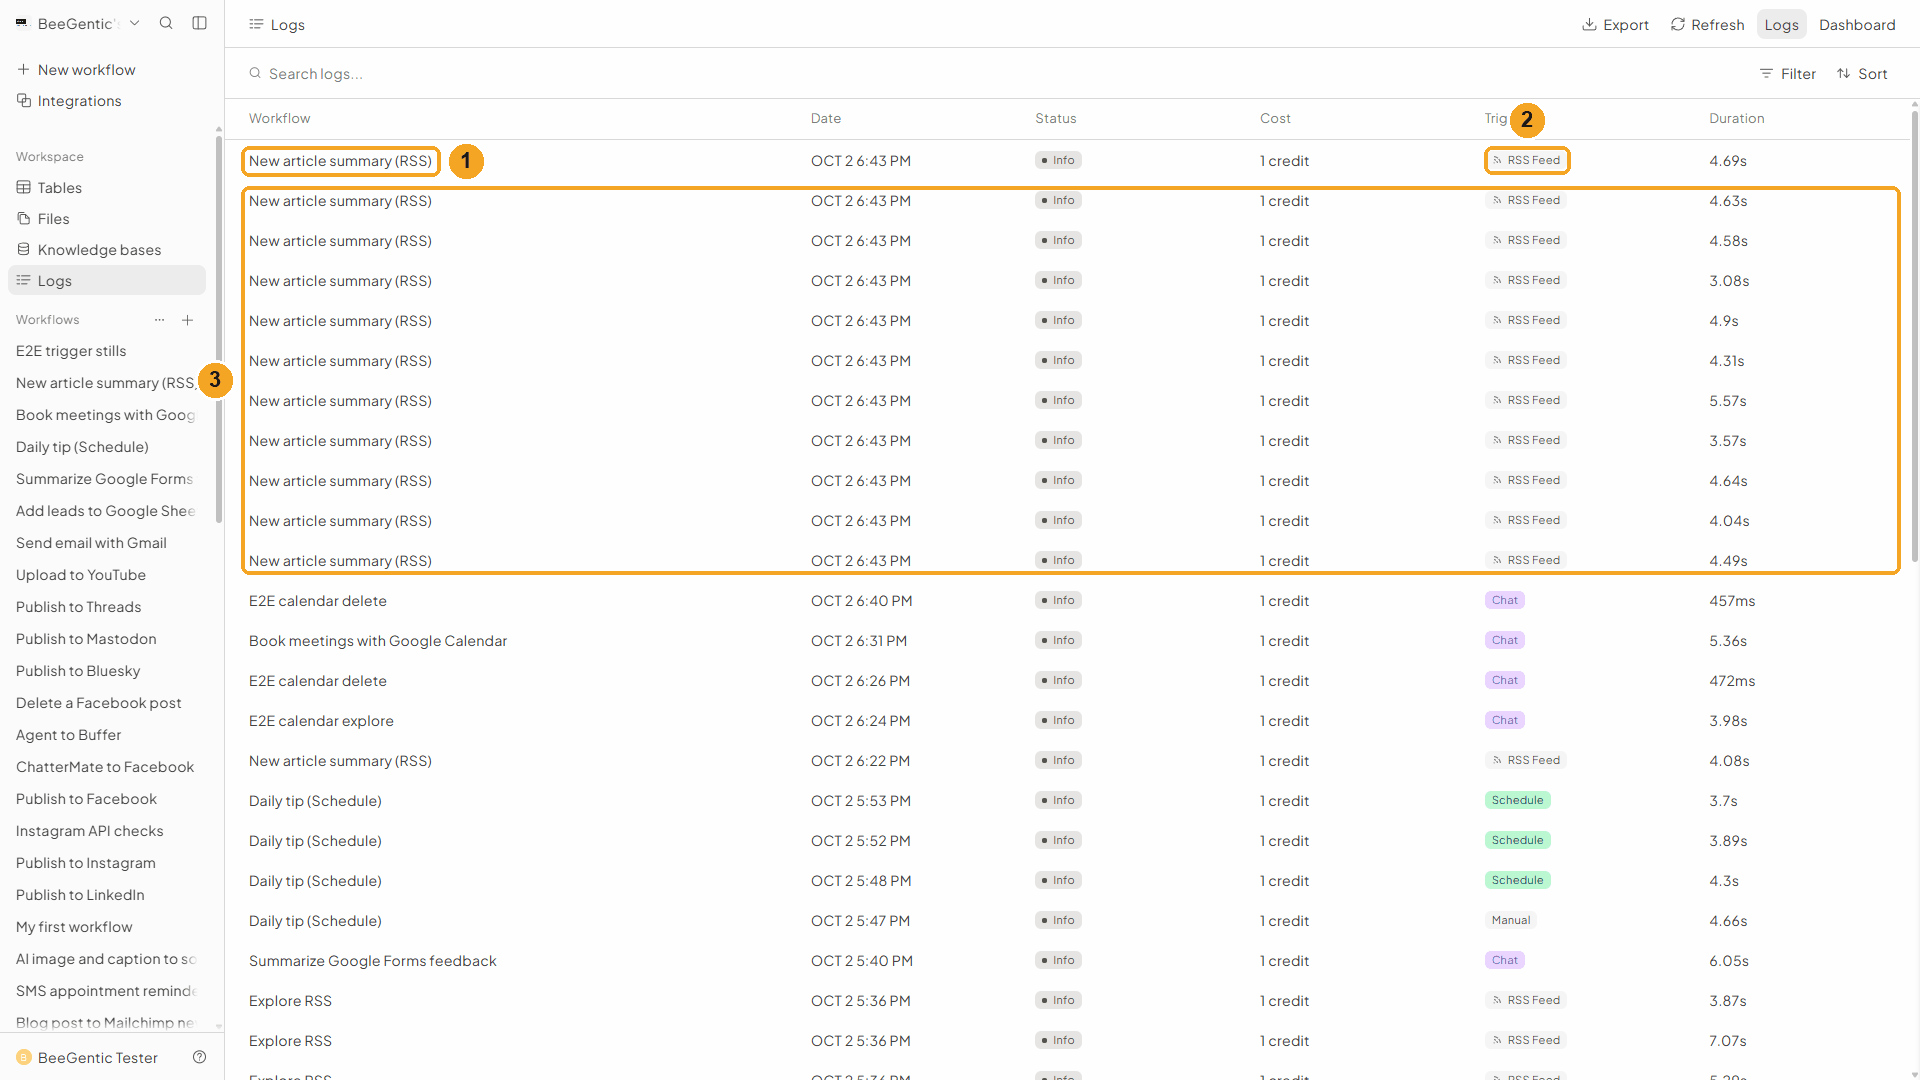Create a New workflow
Viewport: 1920px width, 1080px height.
pos(76,70)
